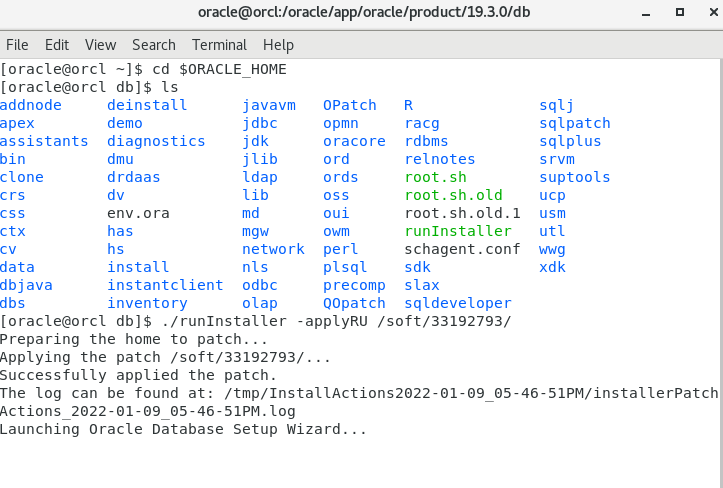Open the Help menu
The width and height of the screenshot is (723, 488).
pos(278,45)
